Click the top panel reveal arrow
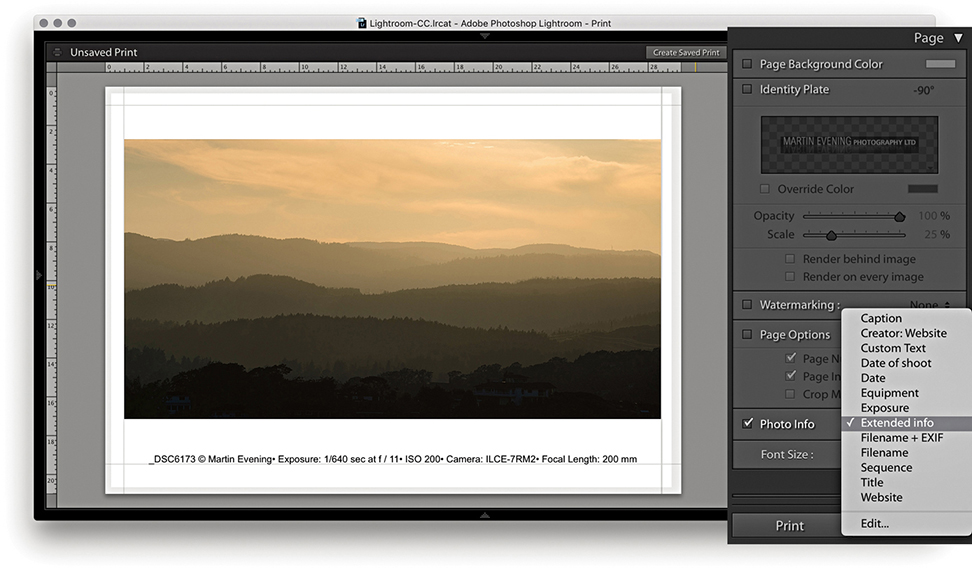 tap(485, 36)
